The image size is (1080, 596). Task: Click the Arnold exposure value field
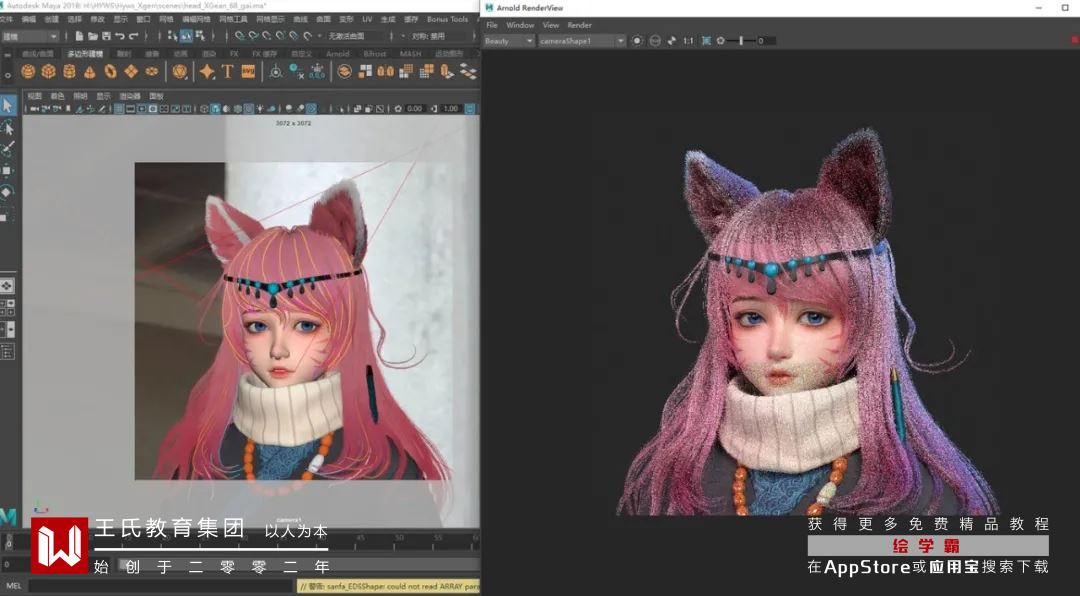(x=767, y=41)
